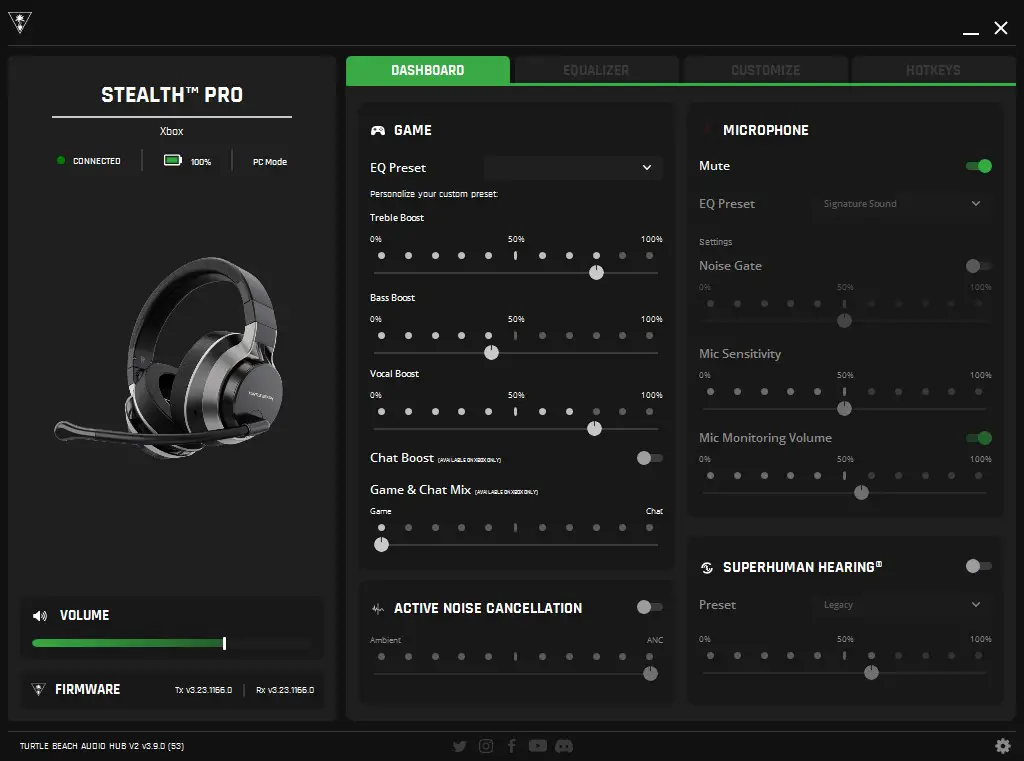
Task: Enable Superhuman Hearing switch
Action: pos(978,566)
